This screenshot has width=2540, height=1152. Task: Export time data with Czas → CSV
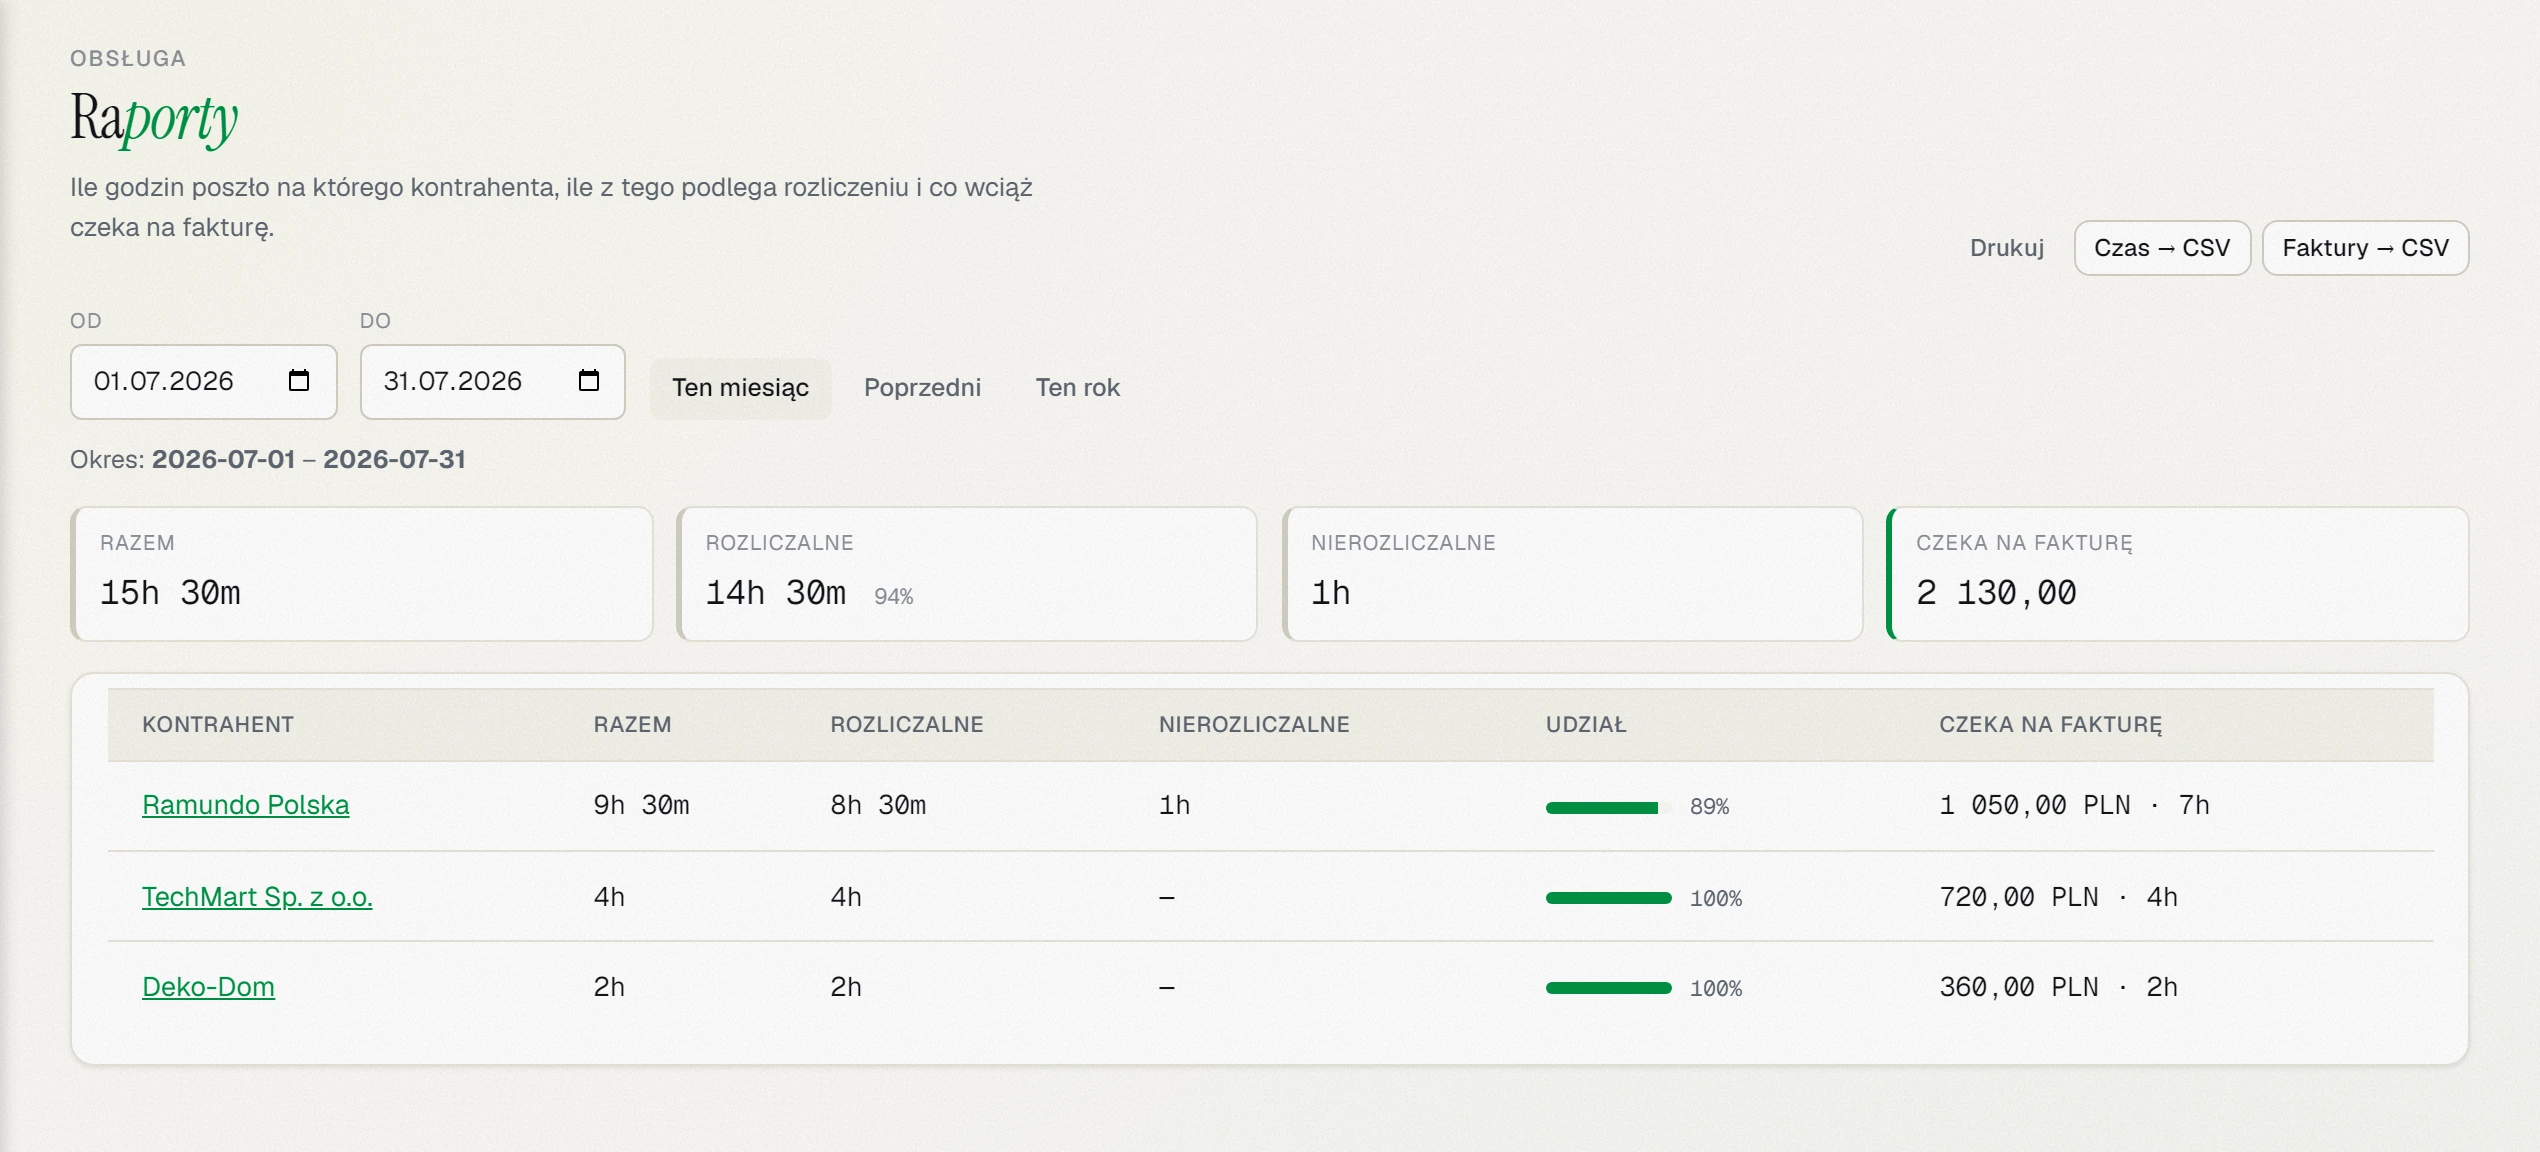[2162, 248]
